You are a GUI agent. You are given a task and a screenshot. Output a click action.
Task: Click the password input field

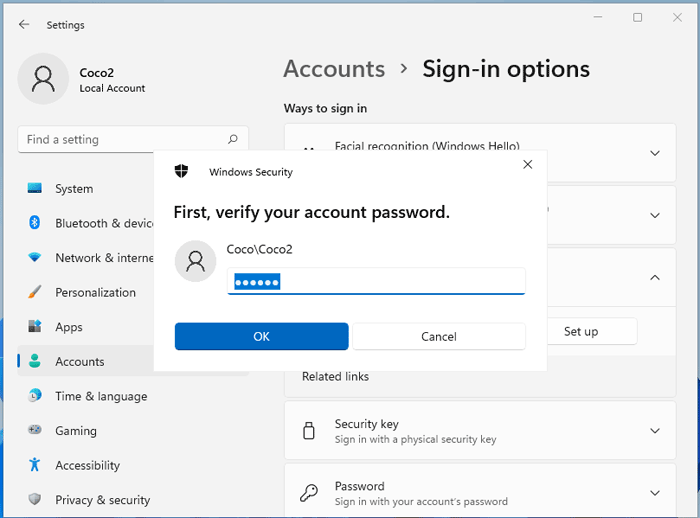click(x=376, y=281)
